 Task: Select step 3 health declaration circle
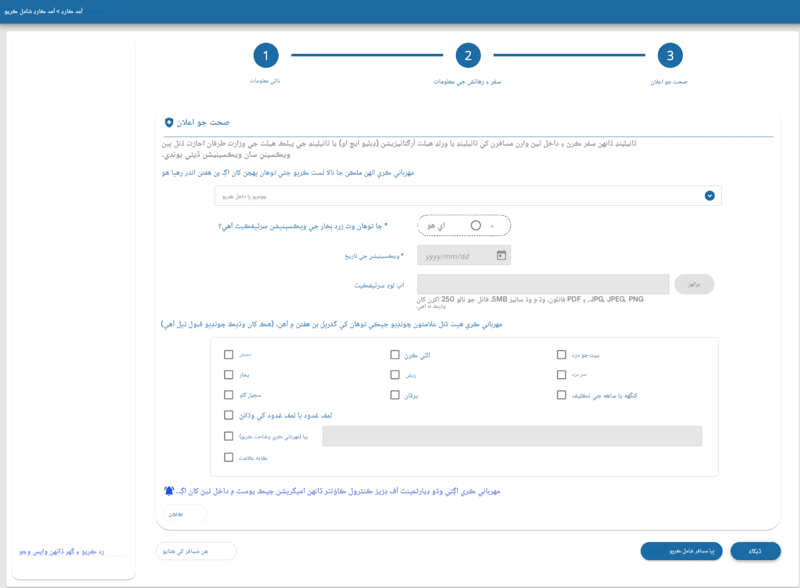[x=670, y=56]
